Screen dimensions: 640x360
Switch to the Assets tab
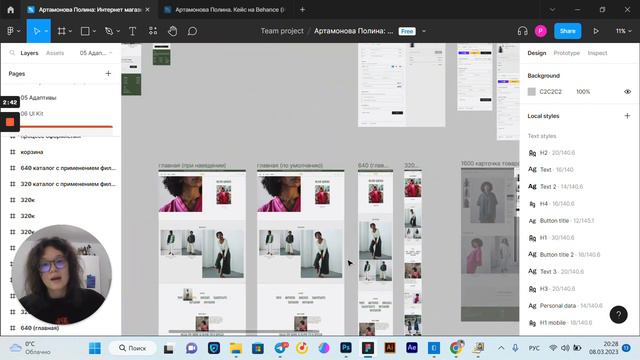(55, 53)
